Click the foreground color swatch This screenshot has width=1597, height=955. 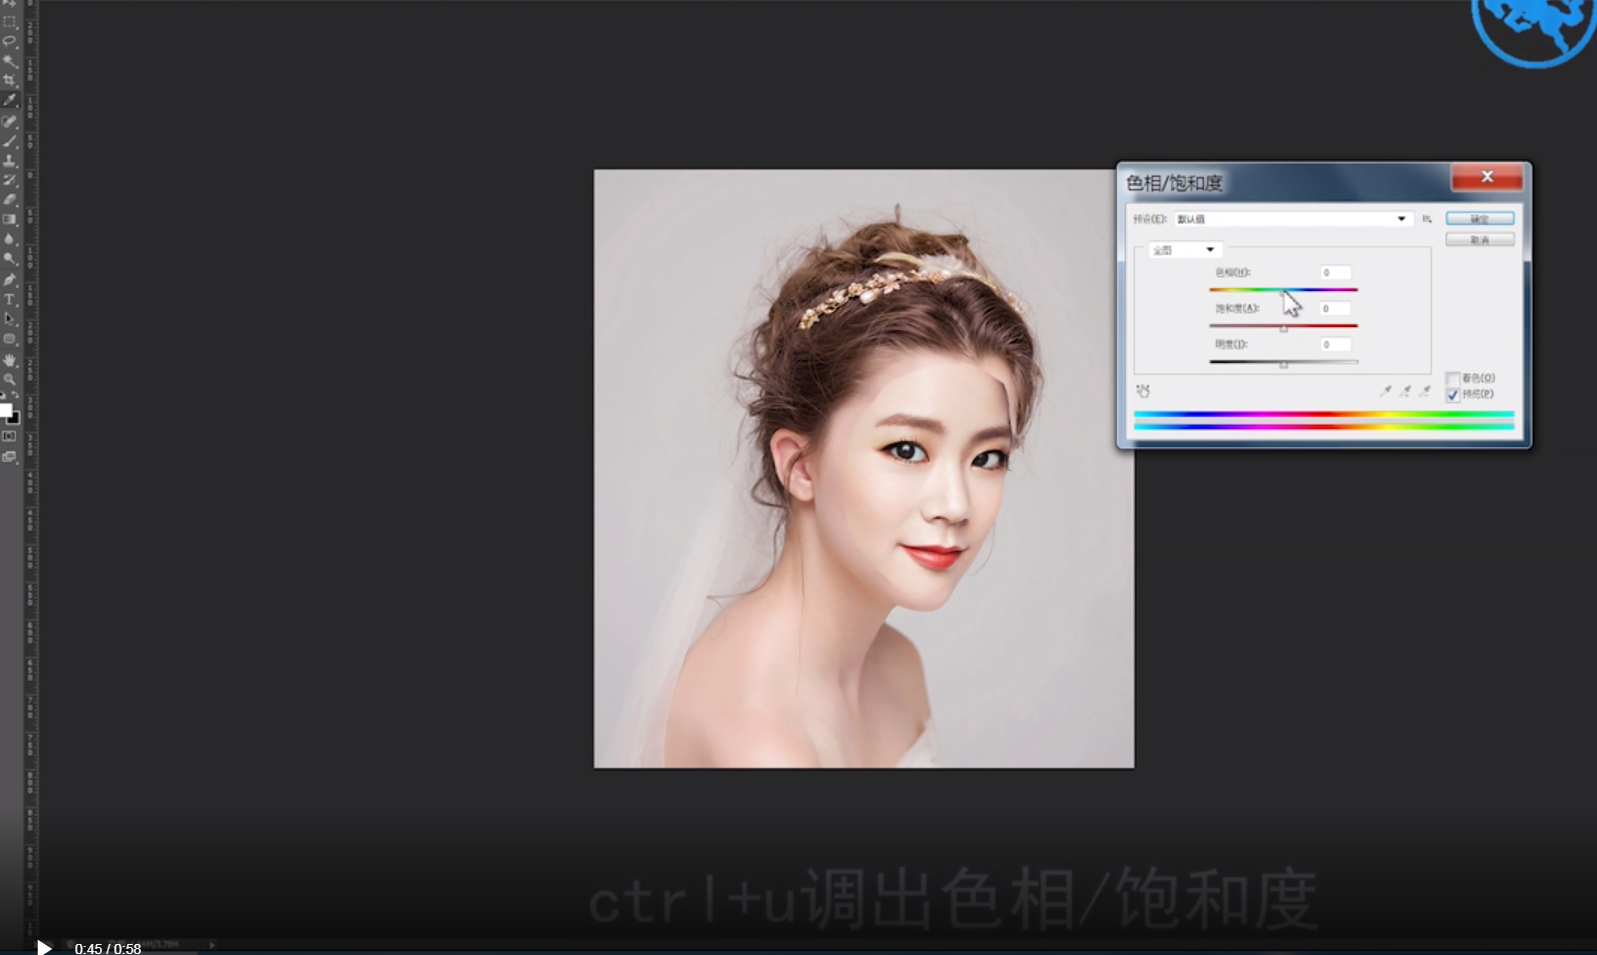click(6, 411)
